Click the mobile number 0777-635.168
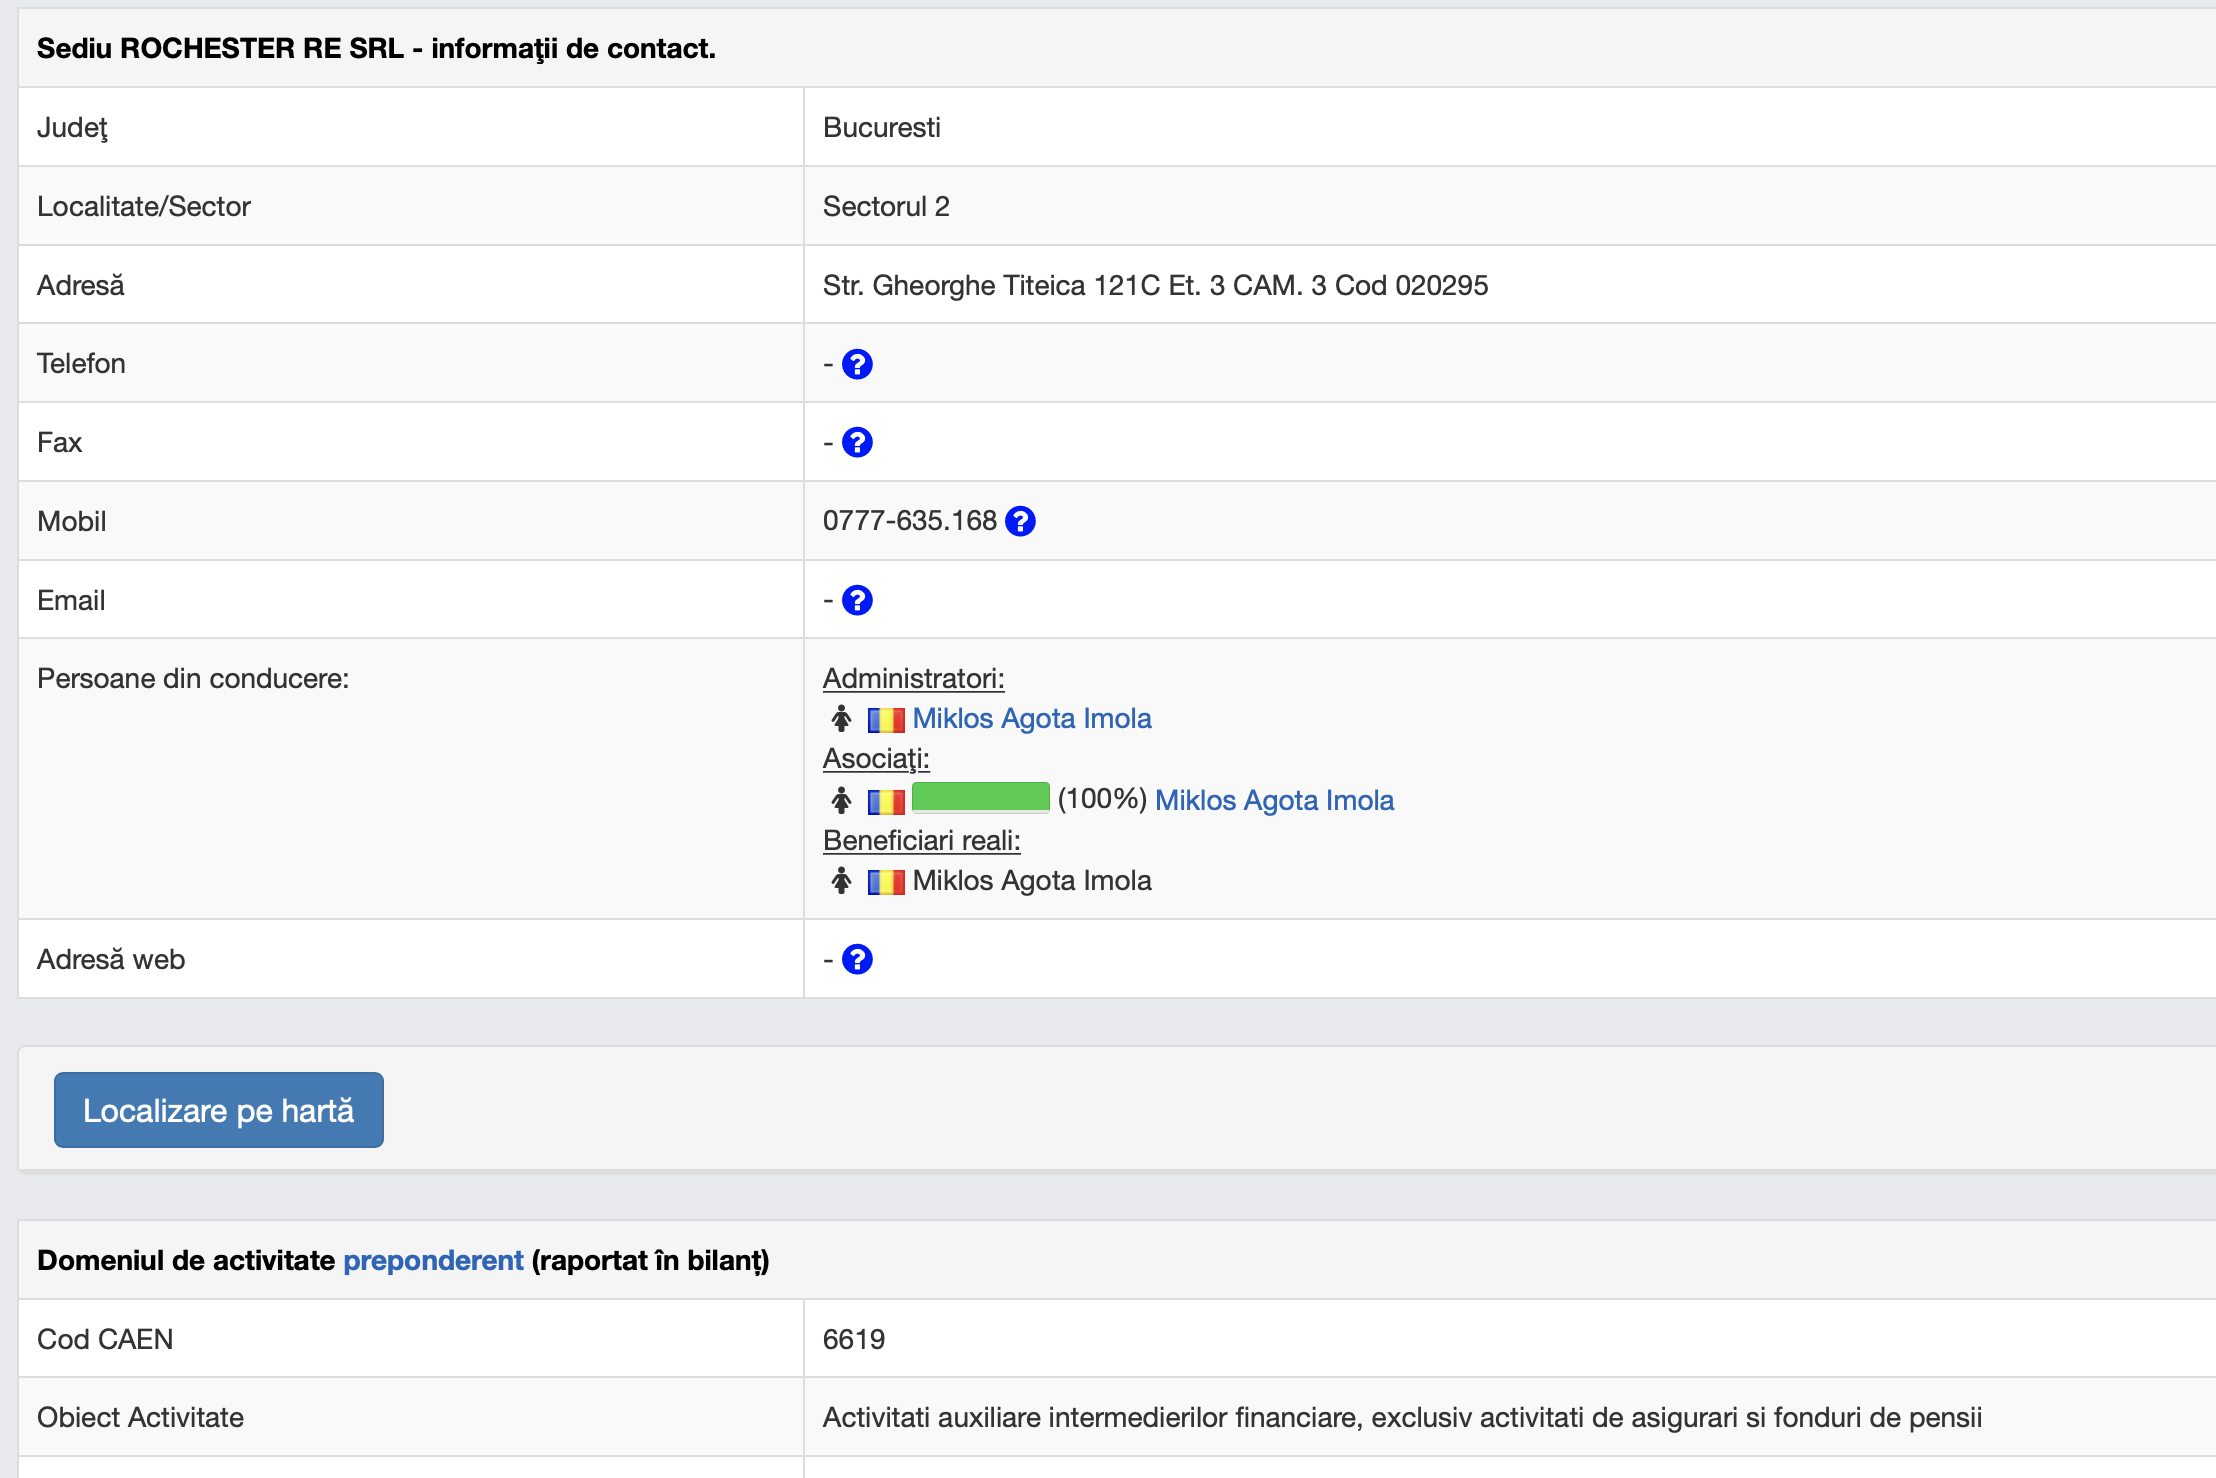This screenshot has width=2216, height=1478. point(909,521)
